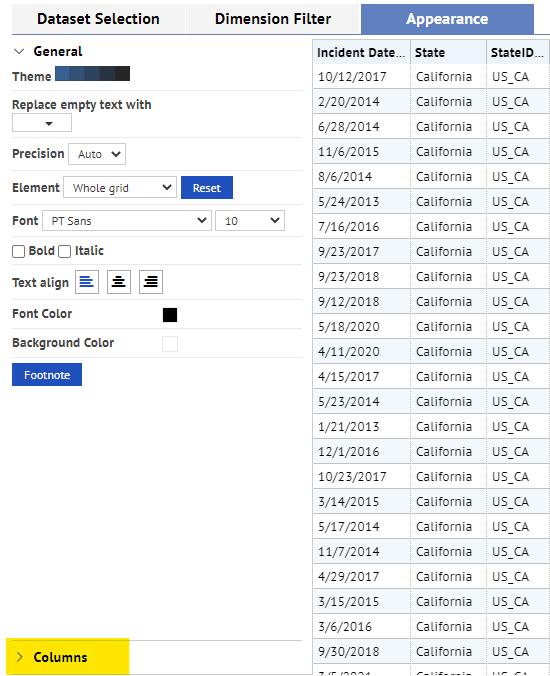
Task: Open the white Background Color swatch
Action: click(170, 344)
